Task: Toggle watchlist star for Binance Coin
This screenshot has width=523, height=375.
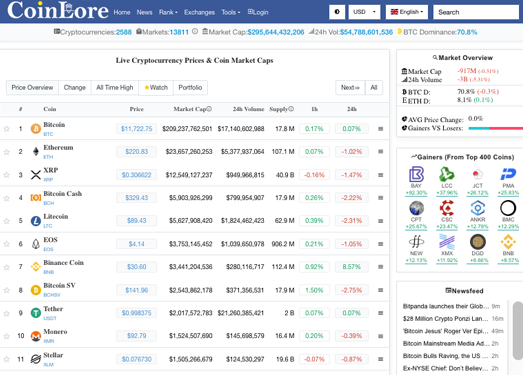Action: pyautogui.click(x=6, y=267)
